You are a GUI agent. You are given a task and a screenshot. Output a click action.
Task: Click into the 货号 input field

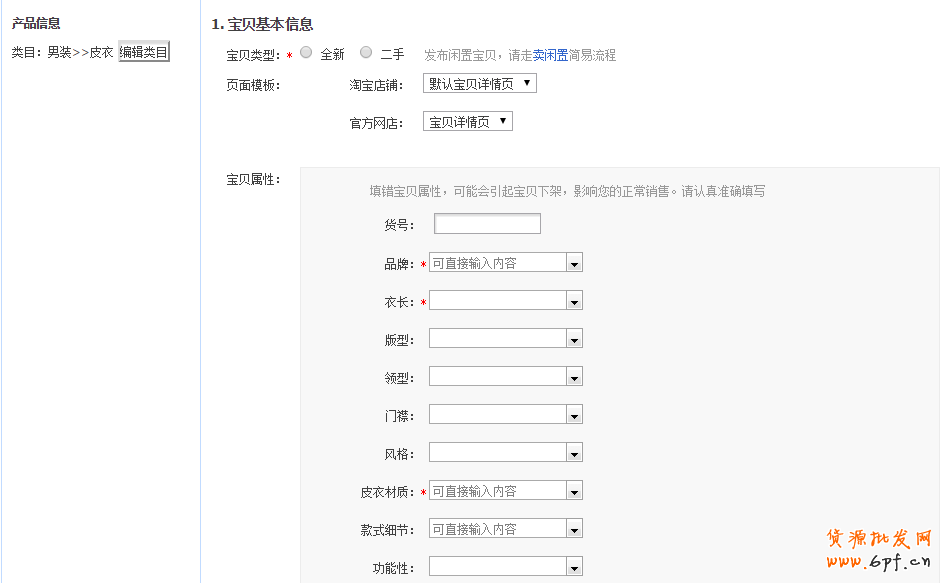[x=487, y=224]
